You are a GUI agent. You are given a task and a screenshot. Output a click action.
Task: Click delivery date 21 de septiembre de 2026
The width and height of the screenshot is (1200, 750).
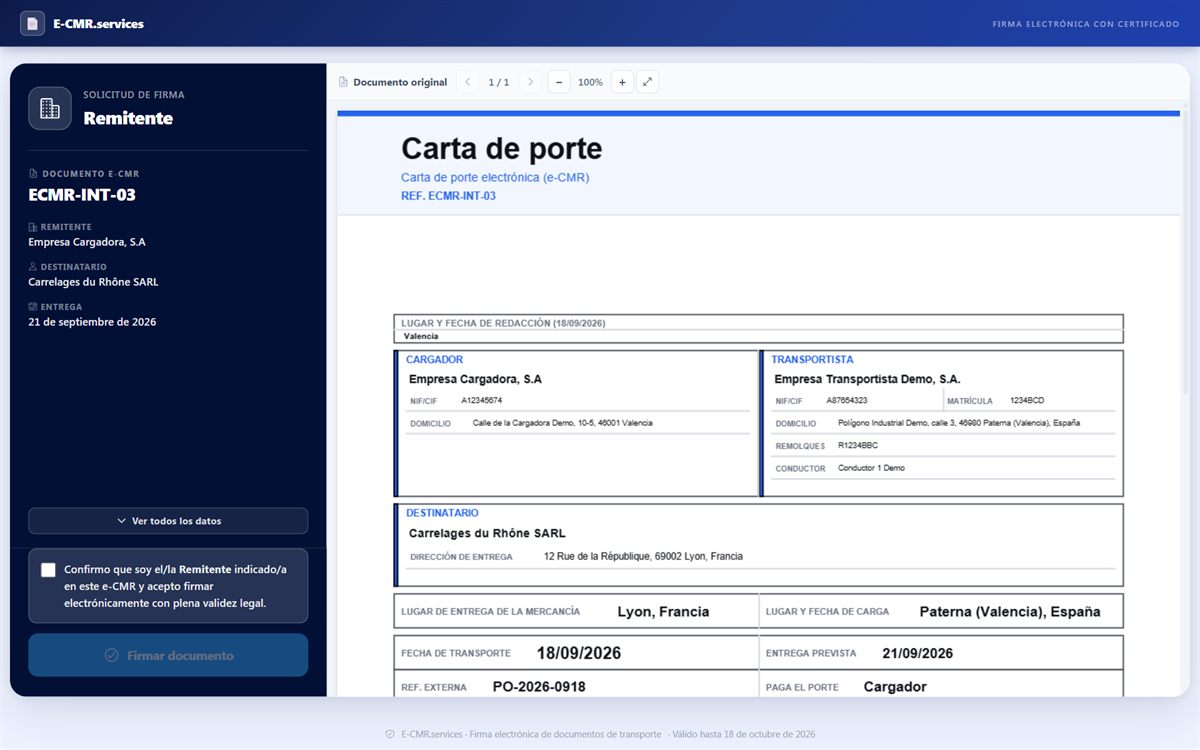pos(92,322)
